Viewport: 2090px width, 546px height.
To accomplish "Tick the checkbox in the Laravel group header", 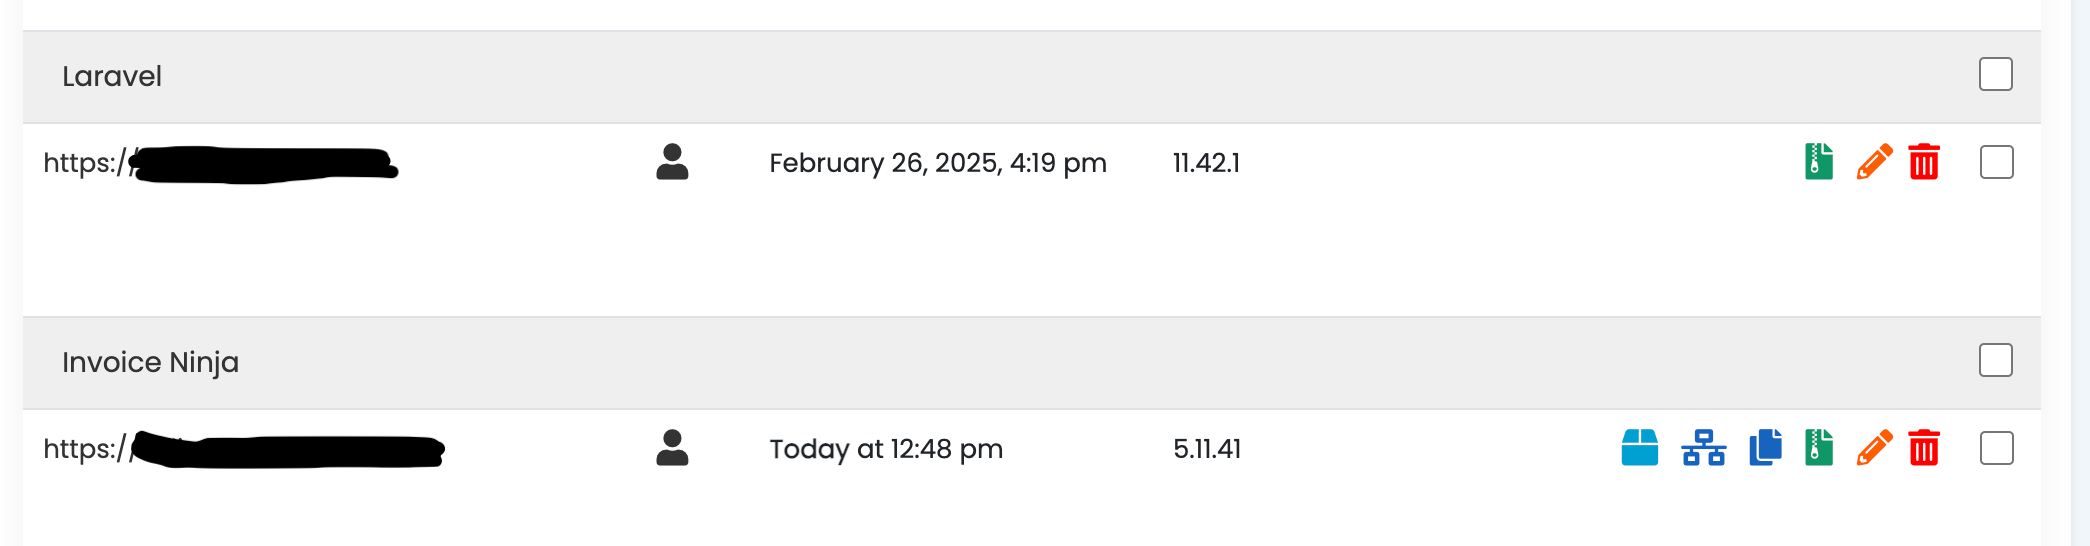I will point(1996,74).
